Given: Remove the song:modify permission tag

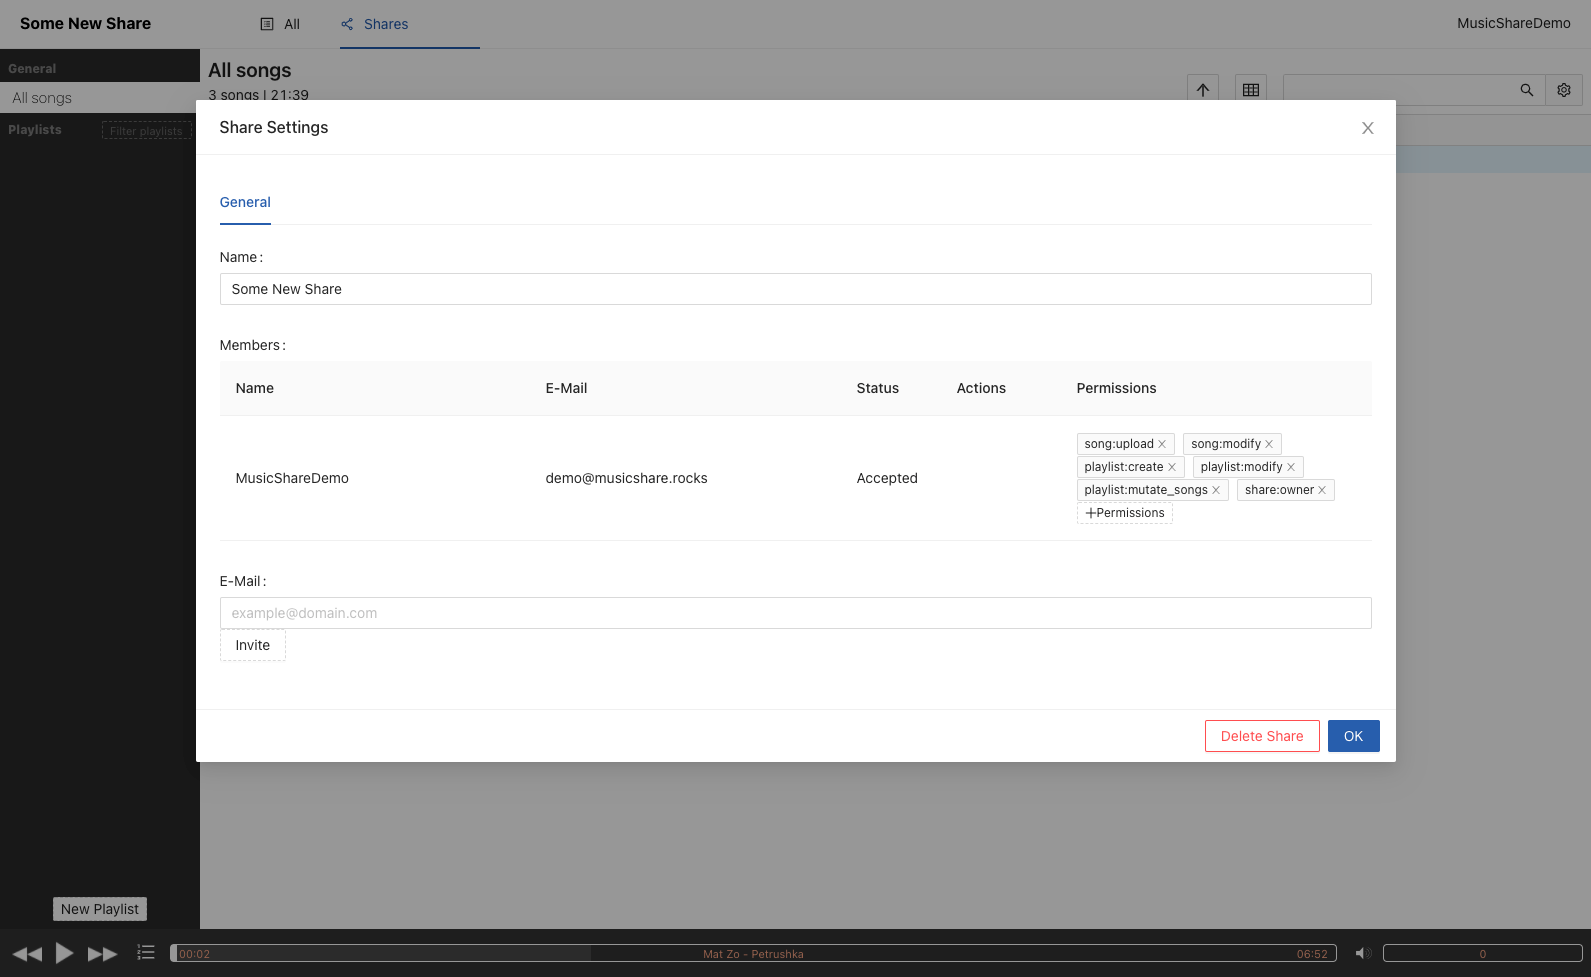Looking at the screenshot, I should pyautogui.click(x=1269, y=444).
